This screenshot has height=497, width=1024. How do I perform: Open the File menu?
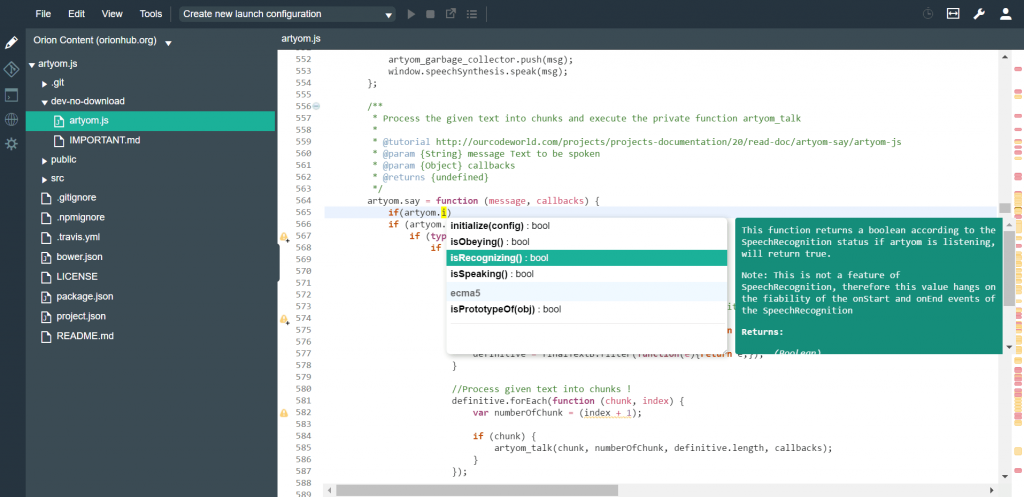tap(43, 14)
